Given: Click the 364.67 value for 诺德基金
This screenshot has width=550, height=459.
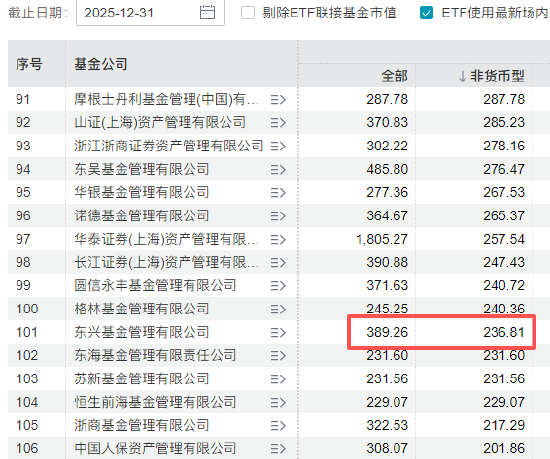Looking at the screenshot, I should [387, 216].
